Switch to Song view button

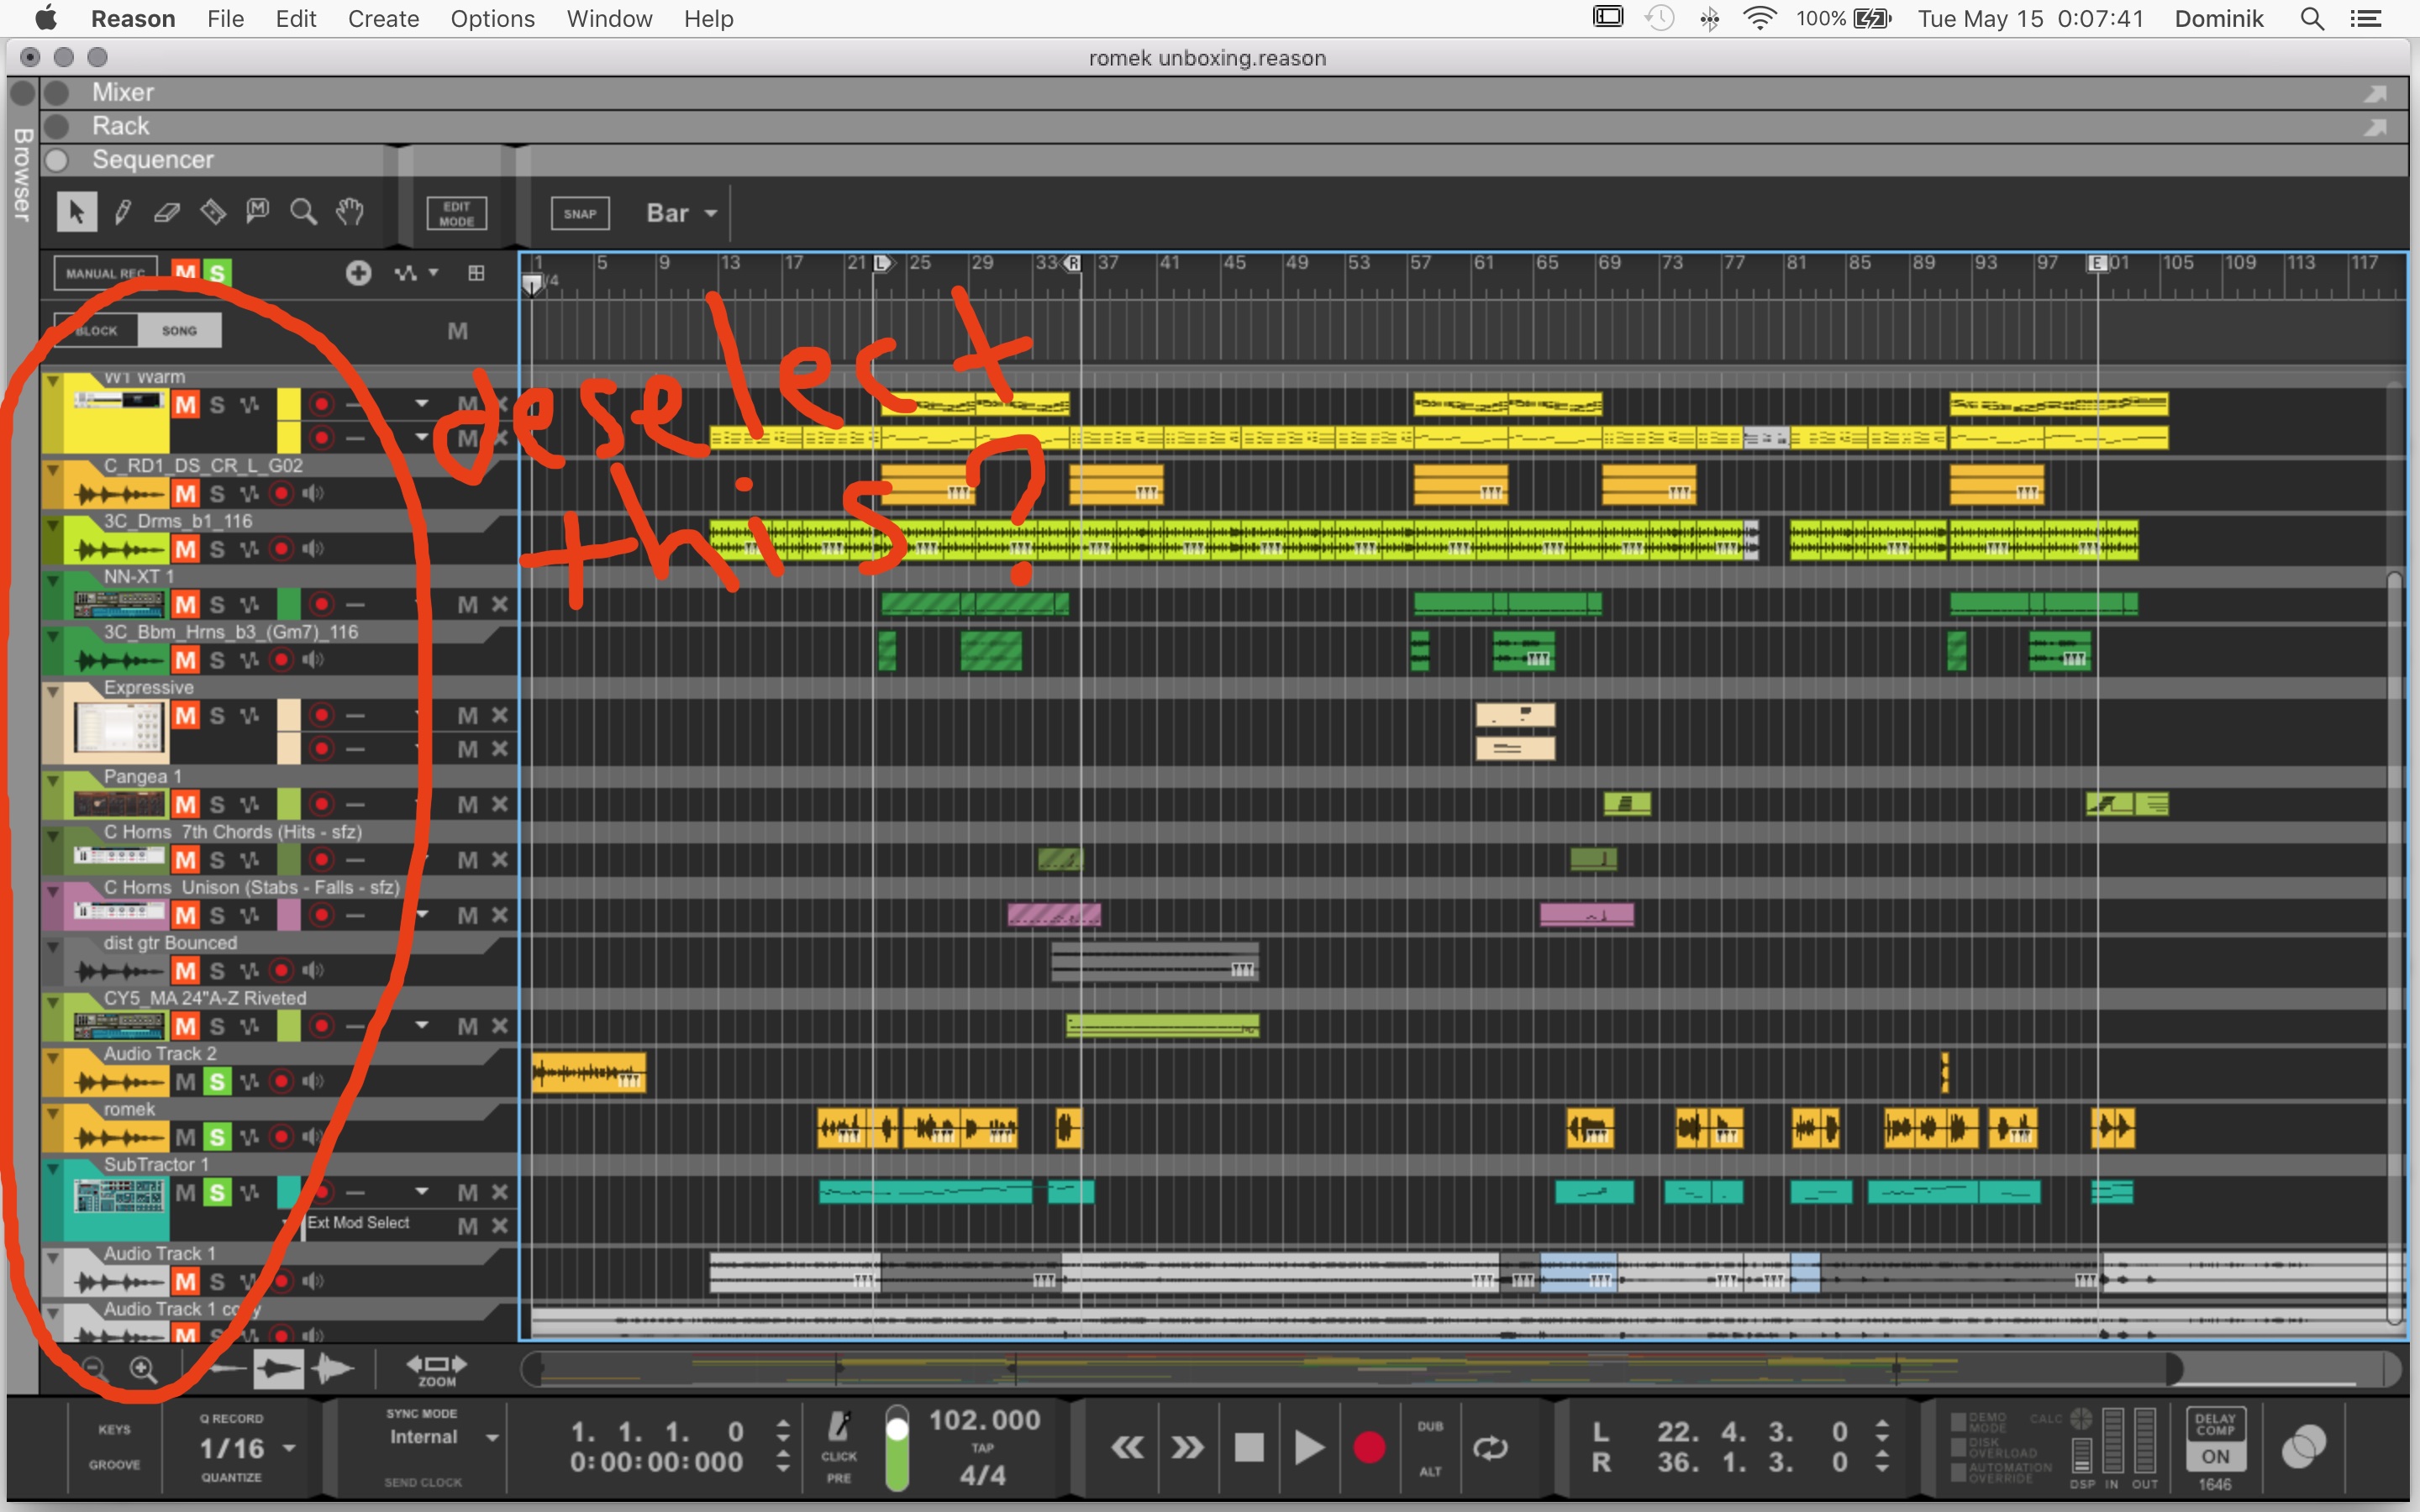(179, 330)
